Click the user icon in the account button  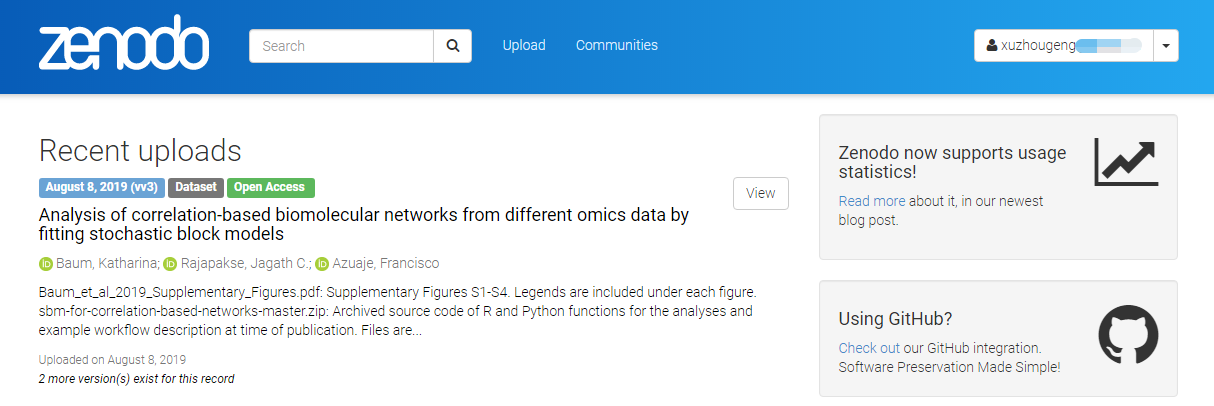tap(991, 46)
